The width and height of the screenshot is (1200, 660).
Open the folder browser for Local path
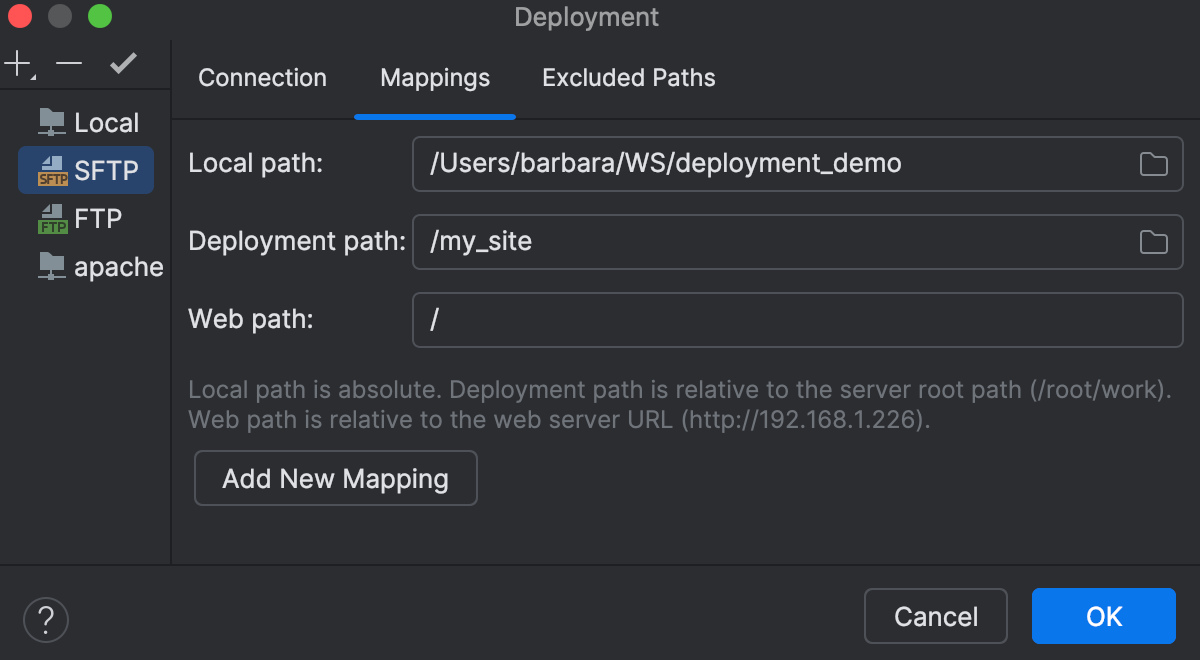1152,163
